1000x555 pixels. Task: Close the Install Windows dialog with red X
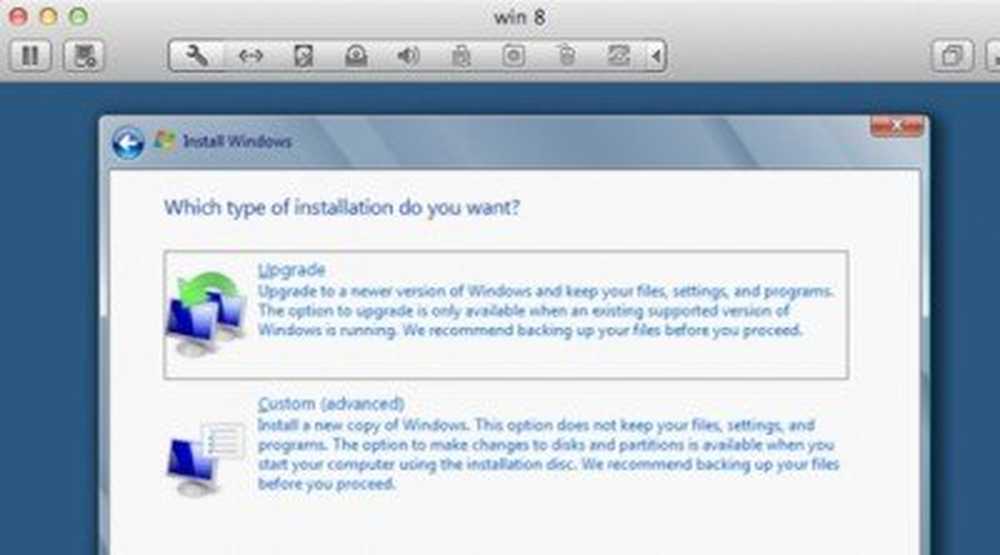pos(896,126)
